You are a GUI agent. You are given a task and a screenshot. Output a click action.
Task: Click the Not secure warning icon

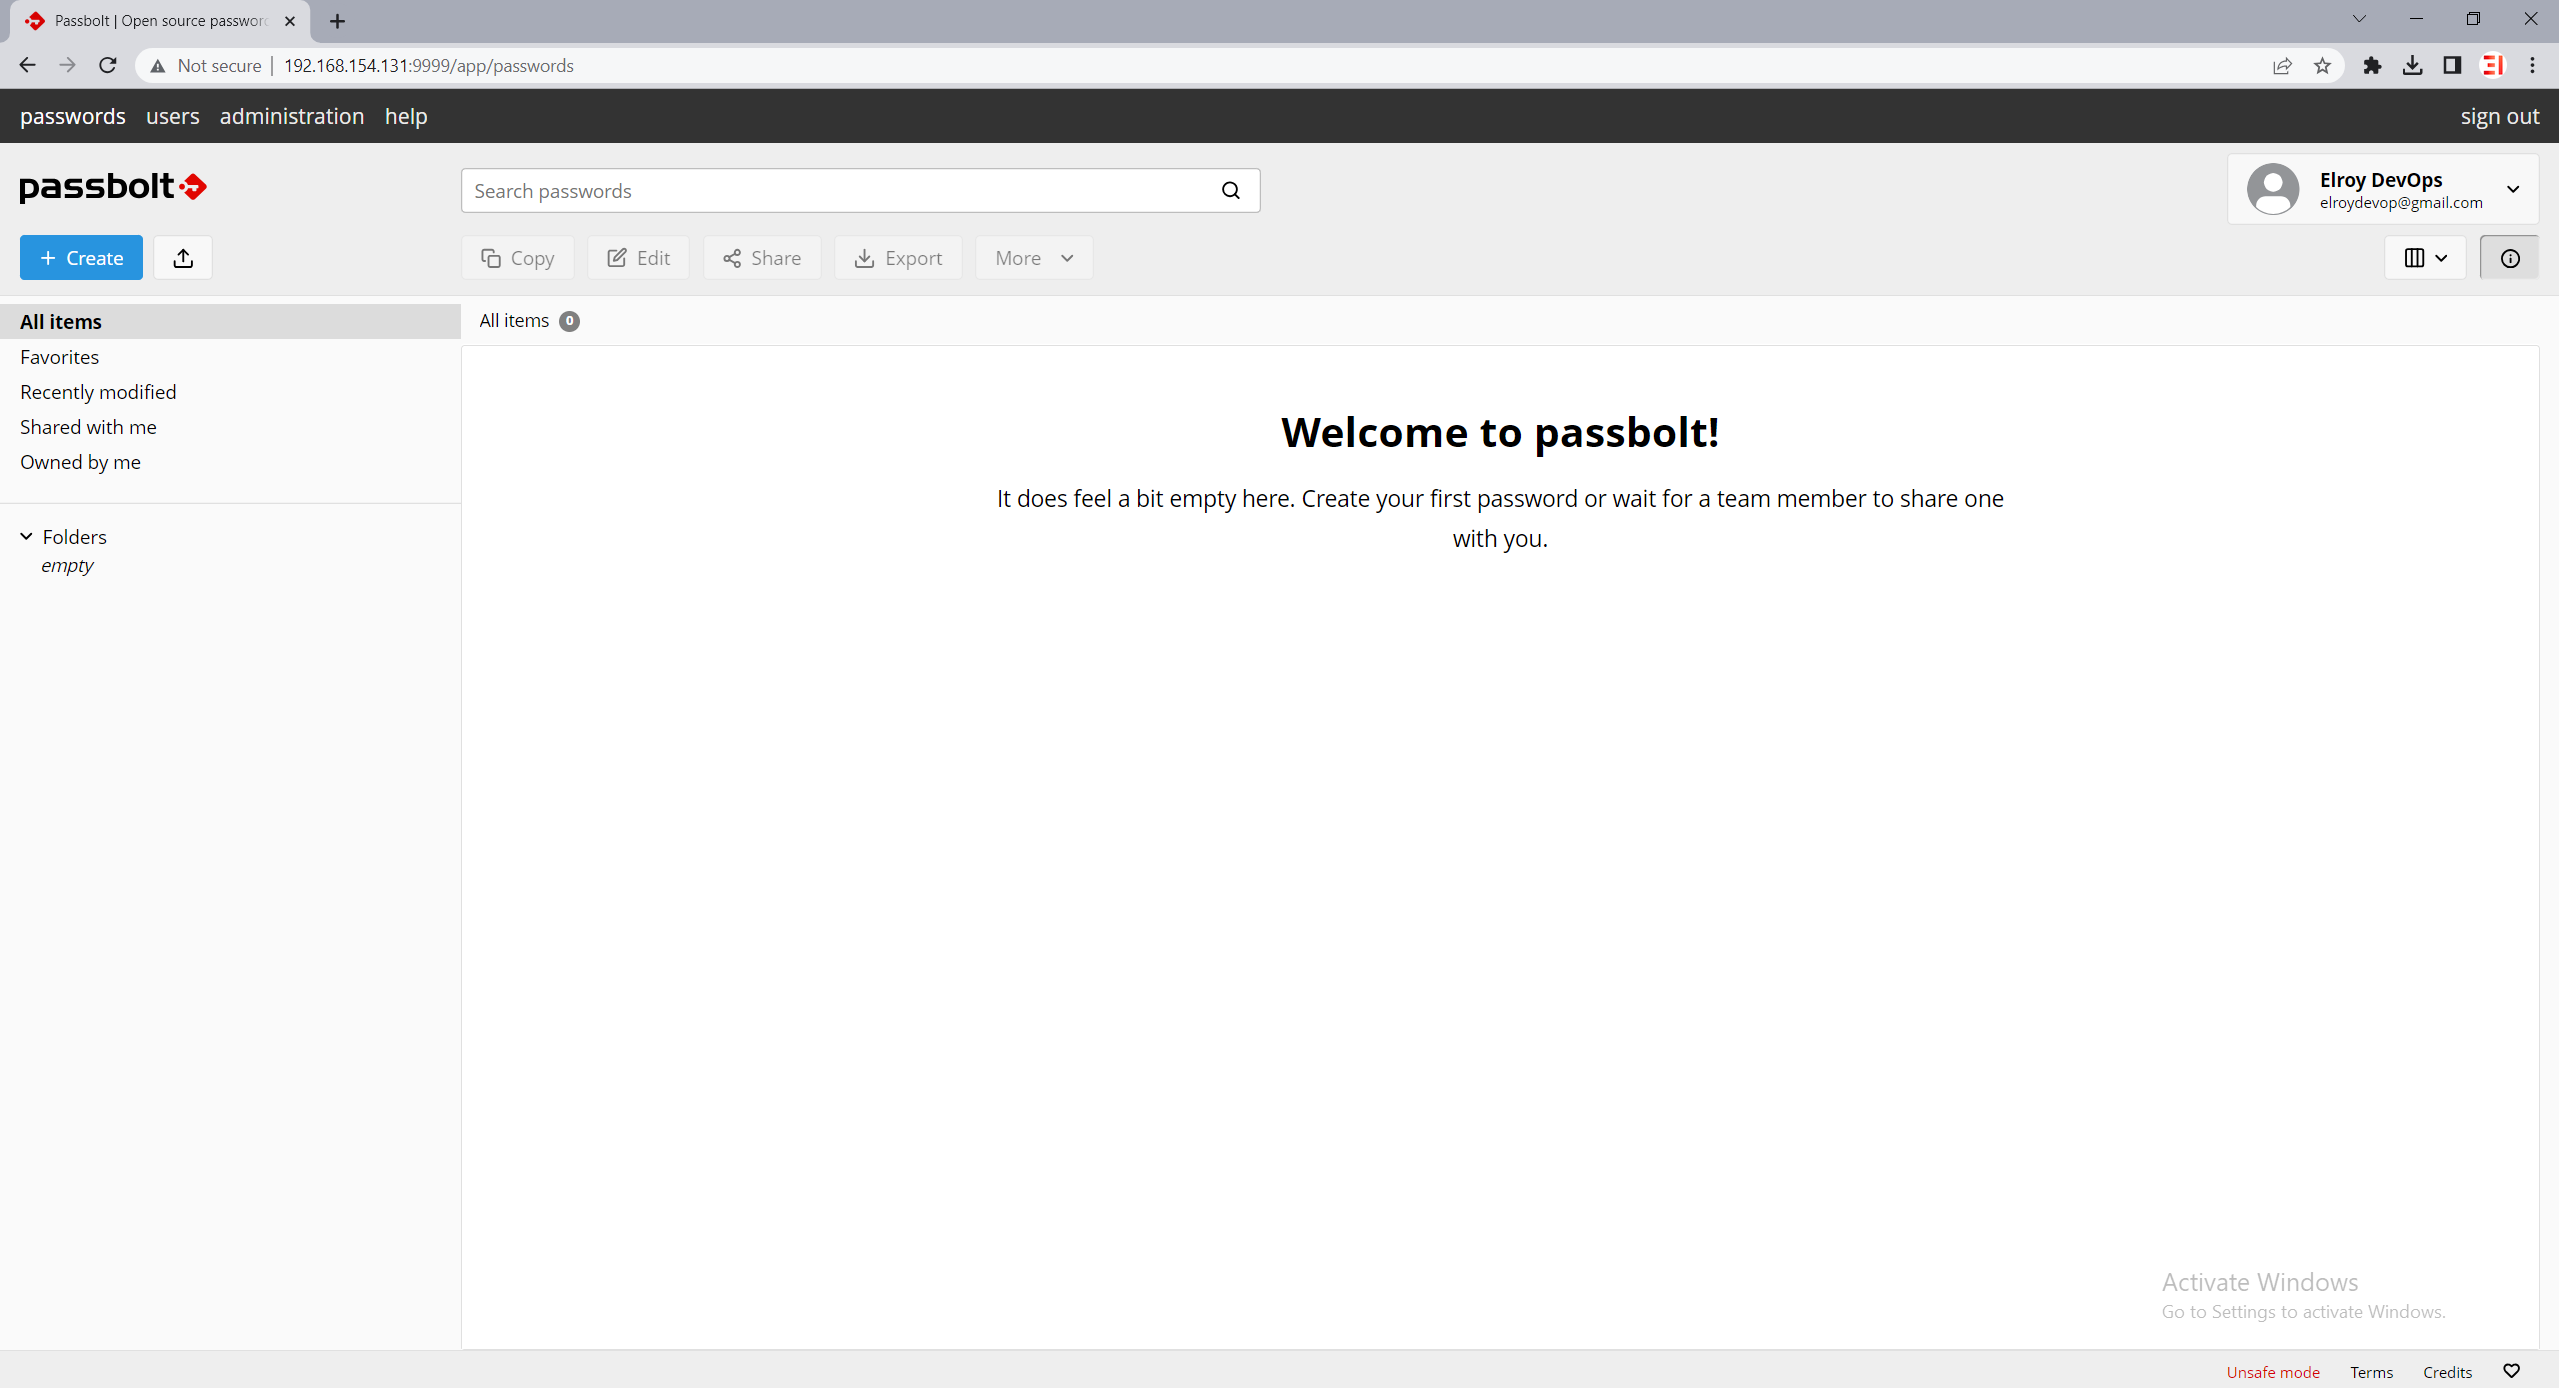158,66
